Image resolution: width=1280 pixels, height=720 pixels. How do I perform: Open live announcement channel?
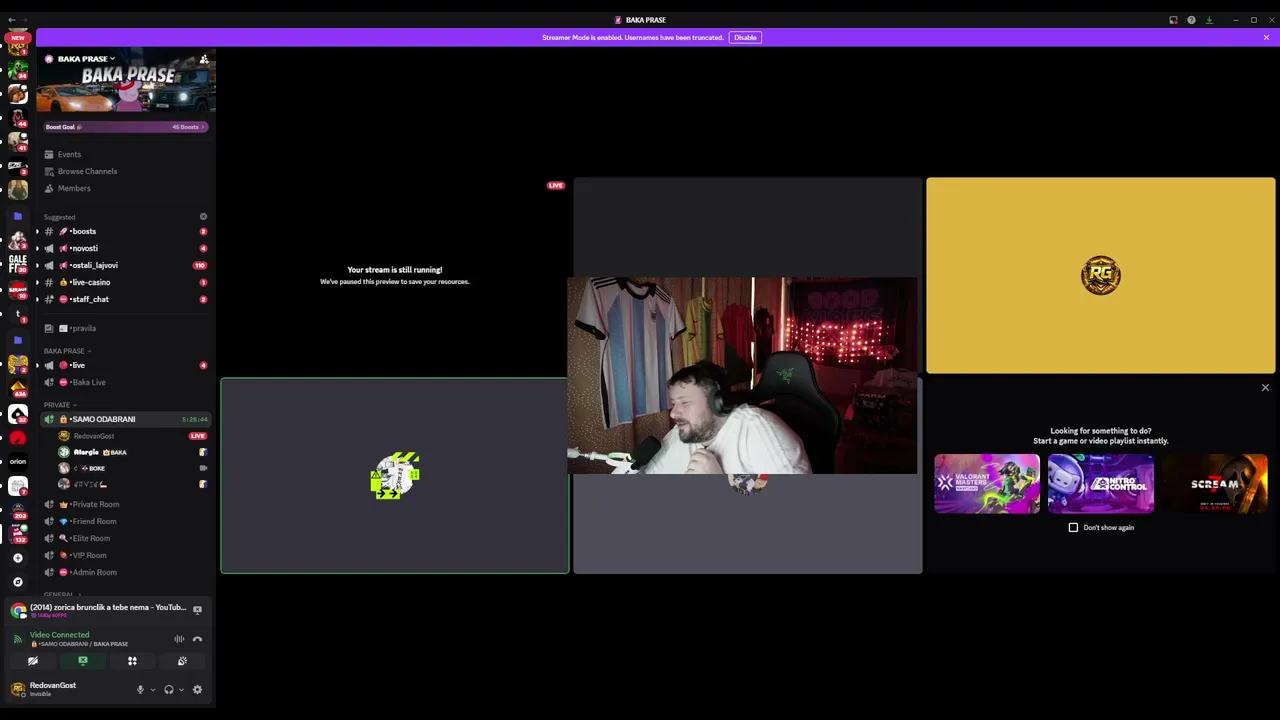(x=125, y=365)
